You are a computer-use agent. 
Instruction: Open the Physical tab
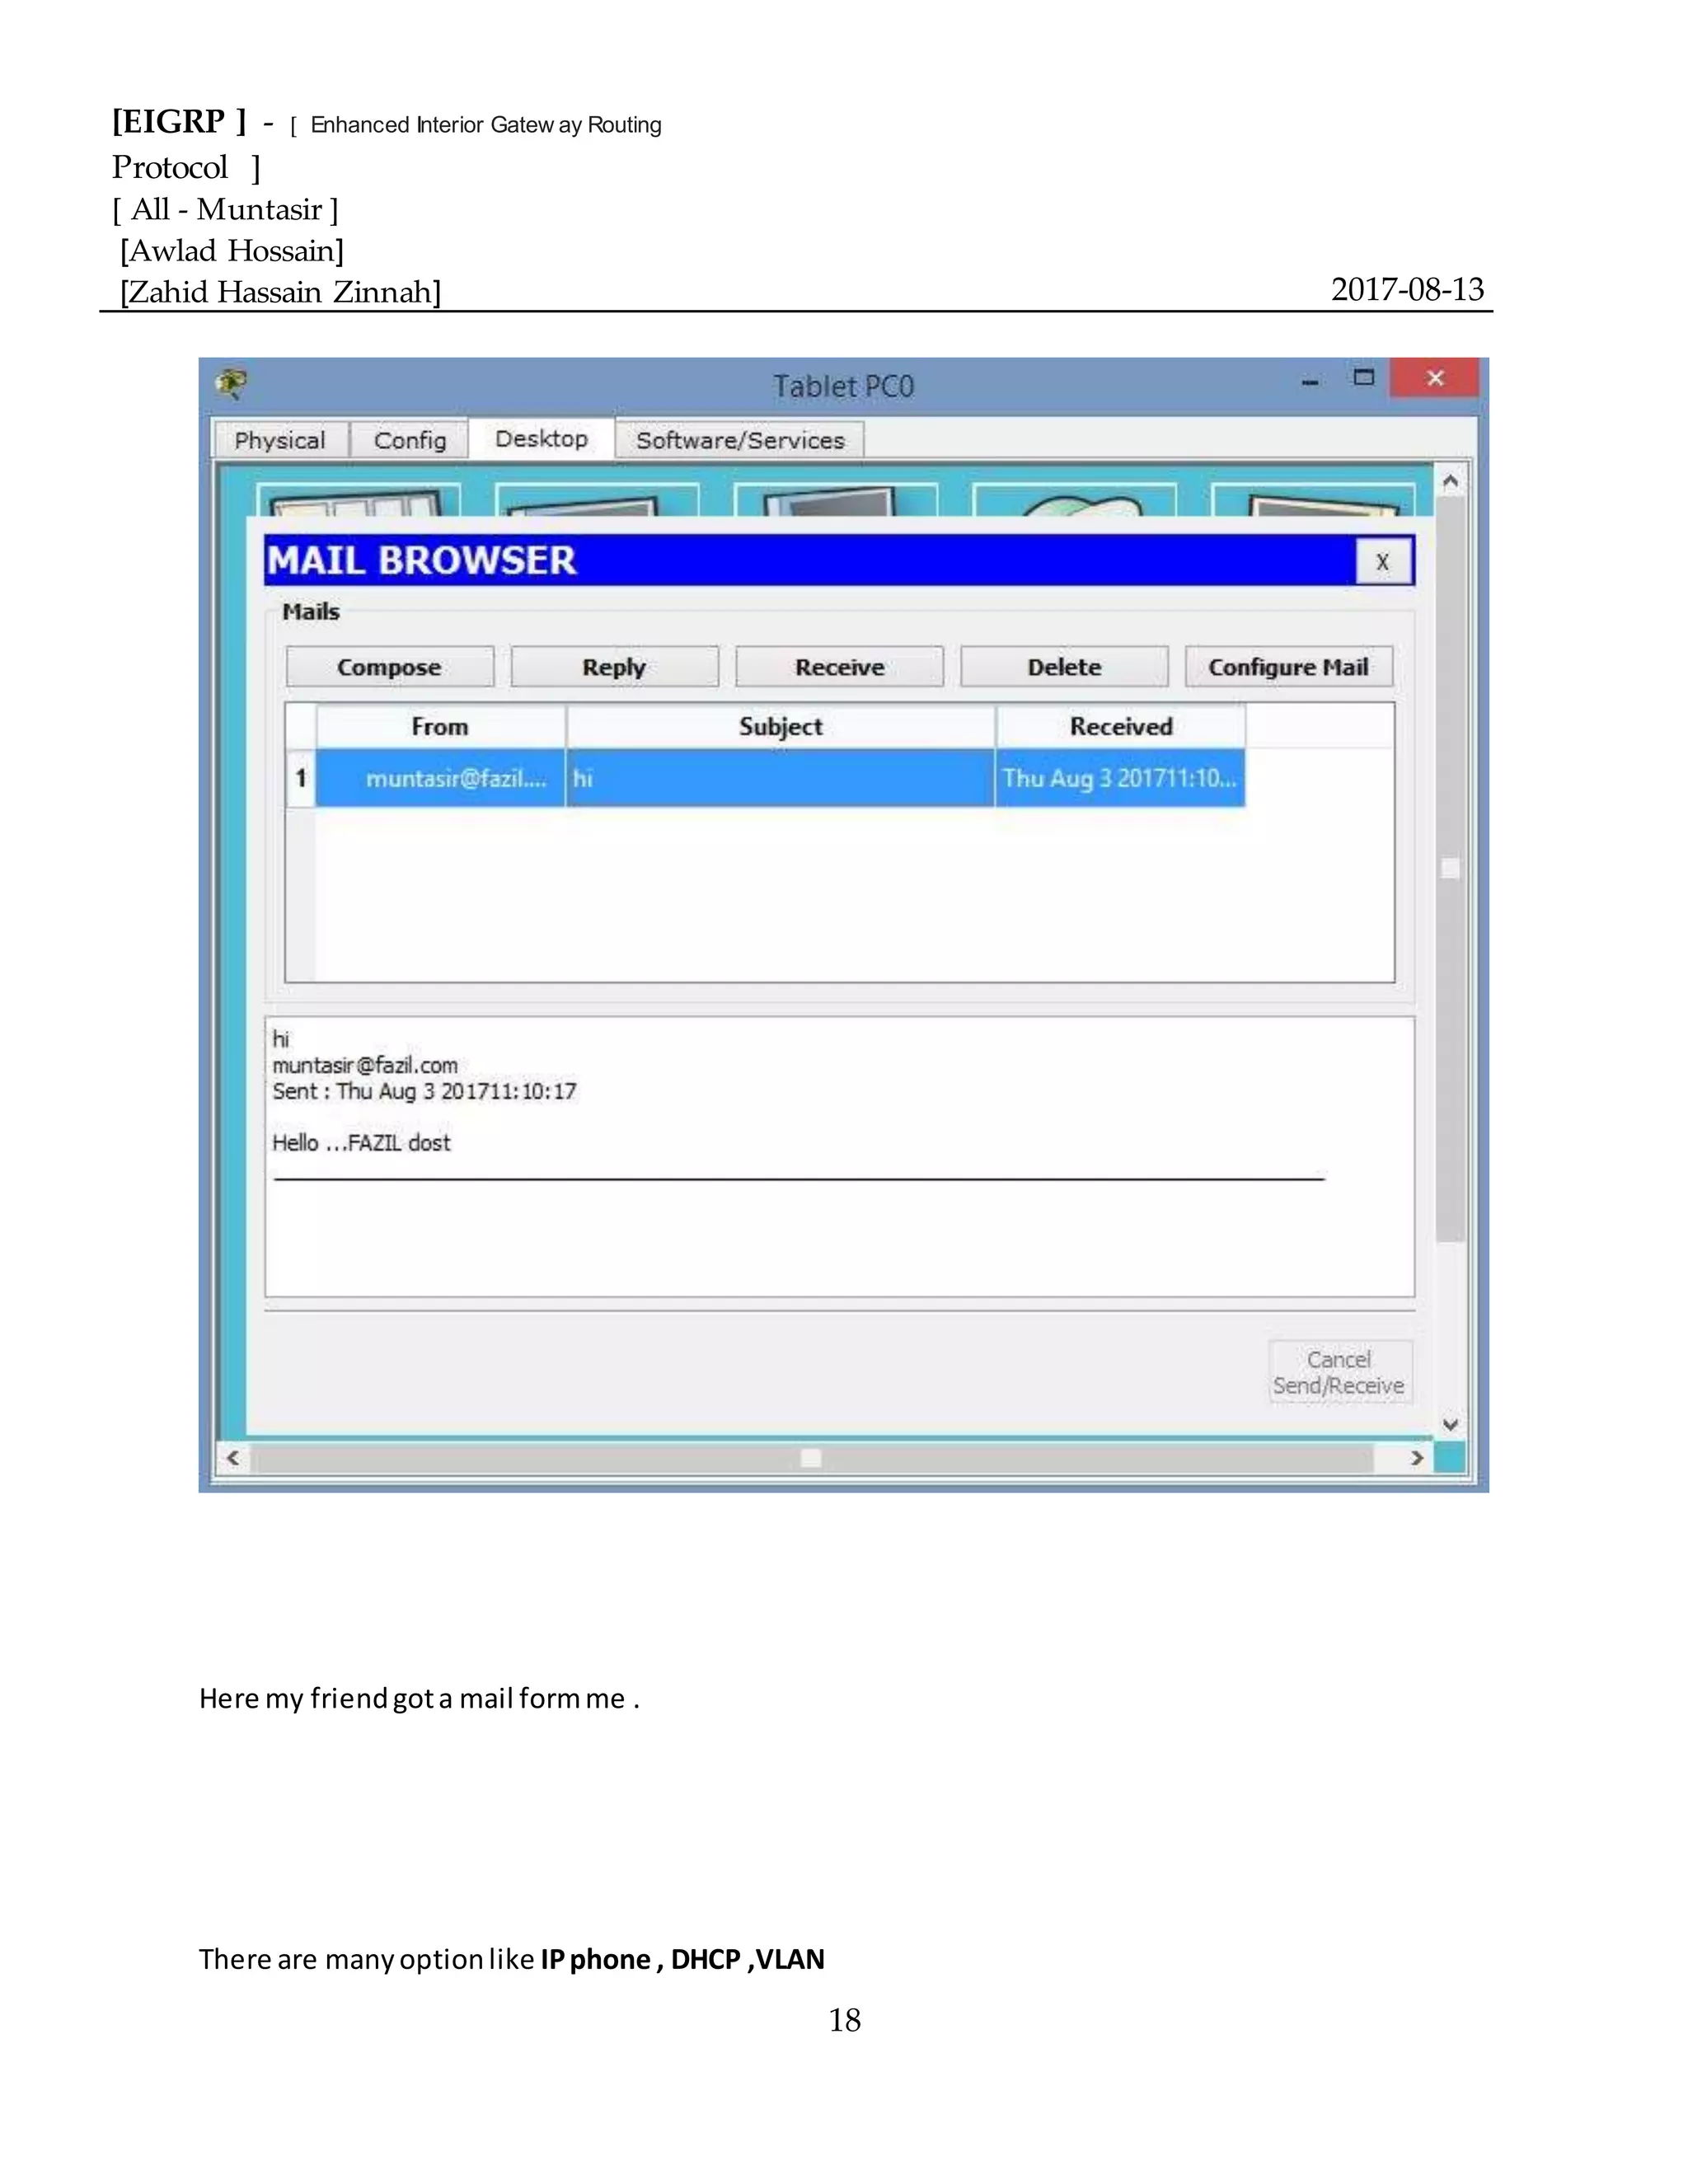pyautogui.click(x=280, y=440)
